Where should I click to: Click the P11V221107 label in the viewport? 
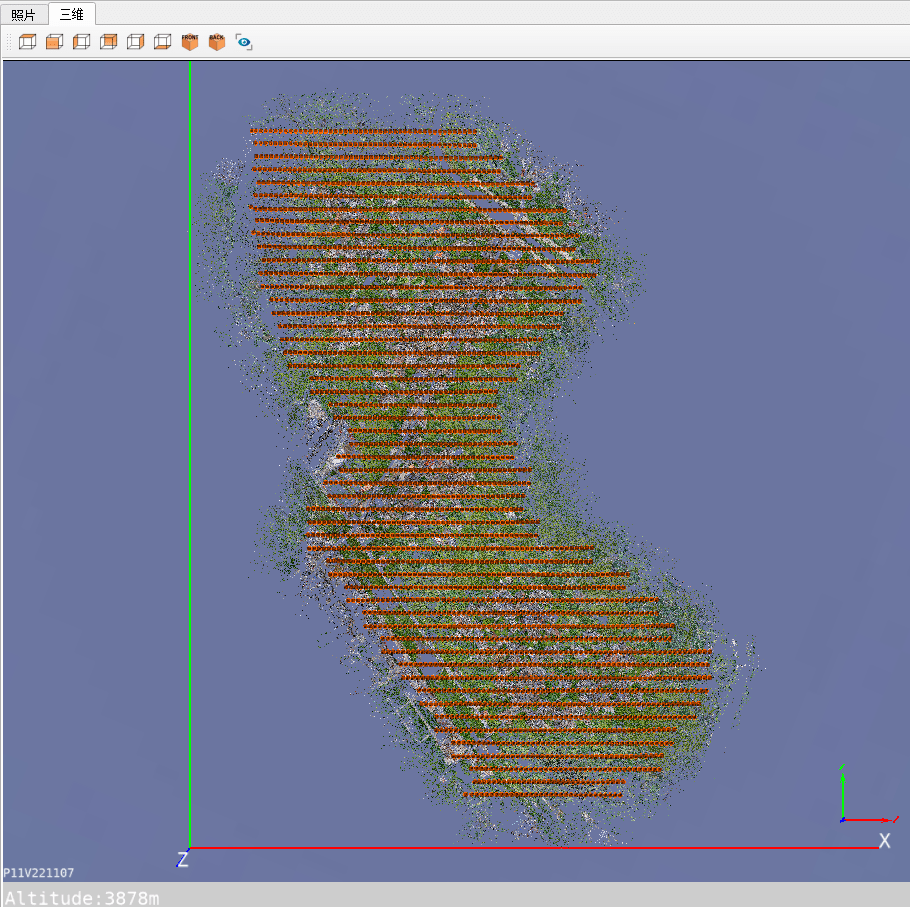[38, 873]
